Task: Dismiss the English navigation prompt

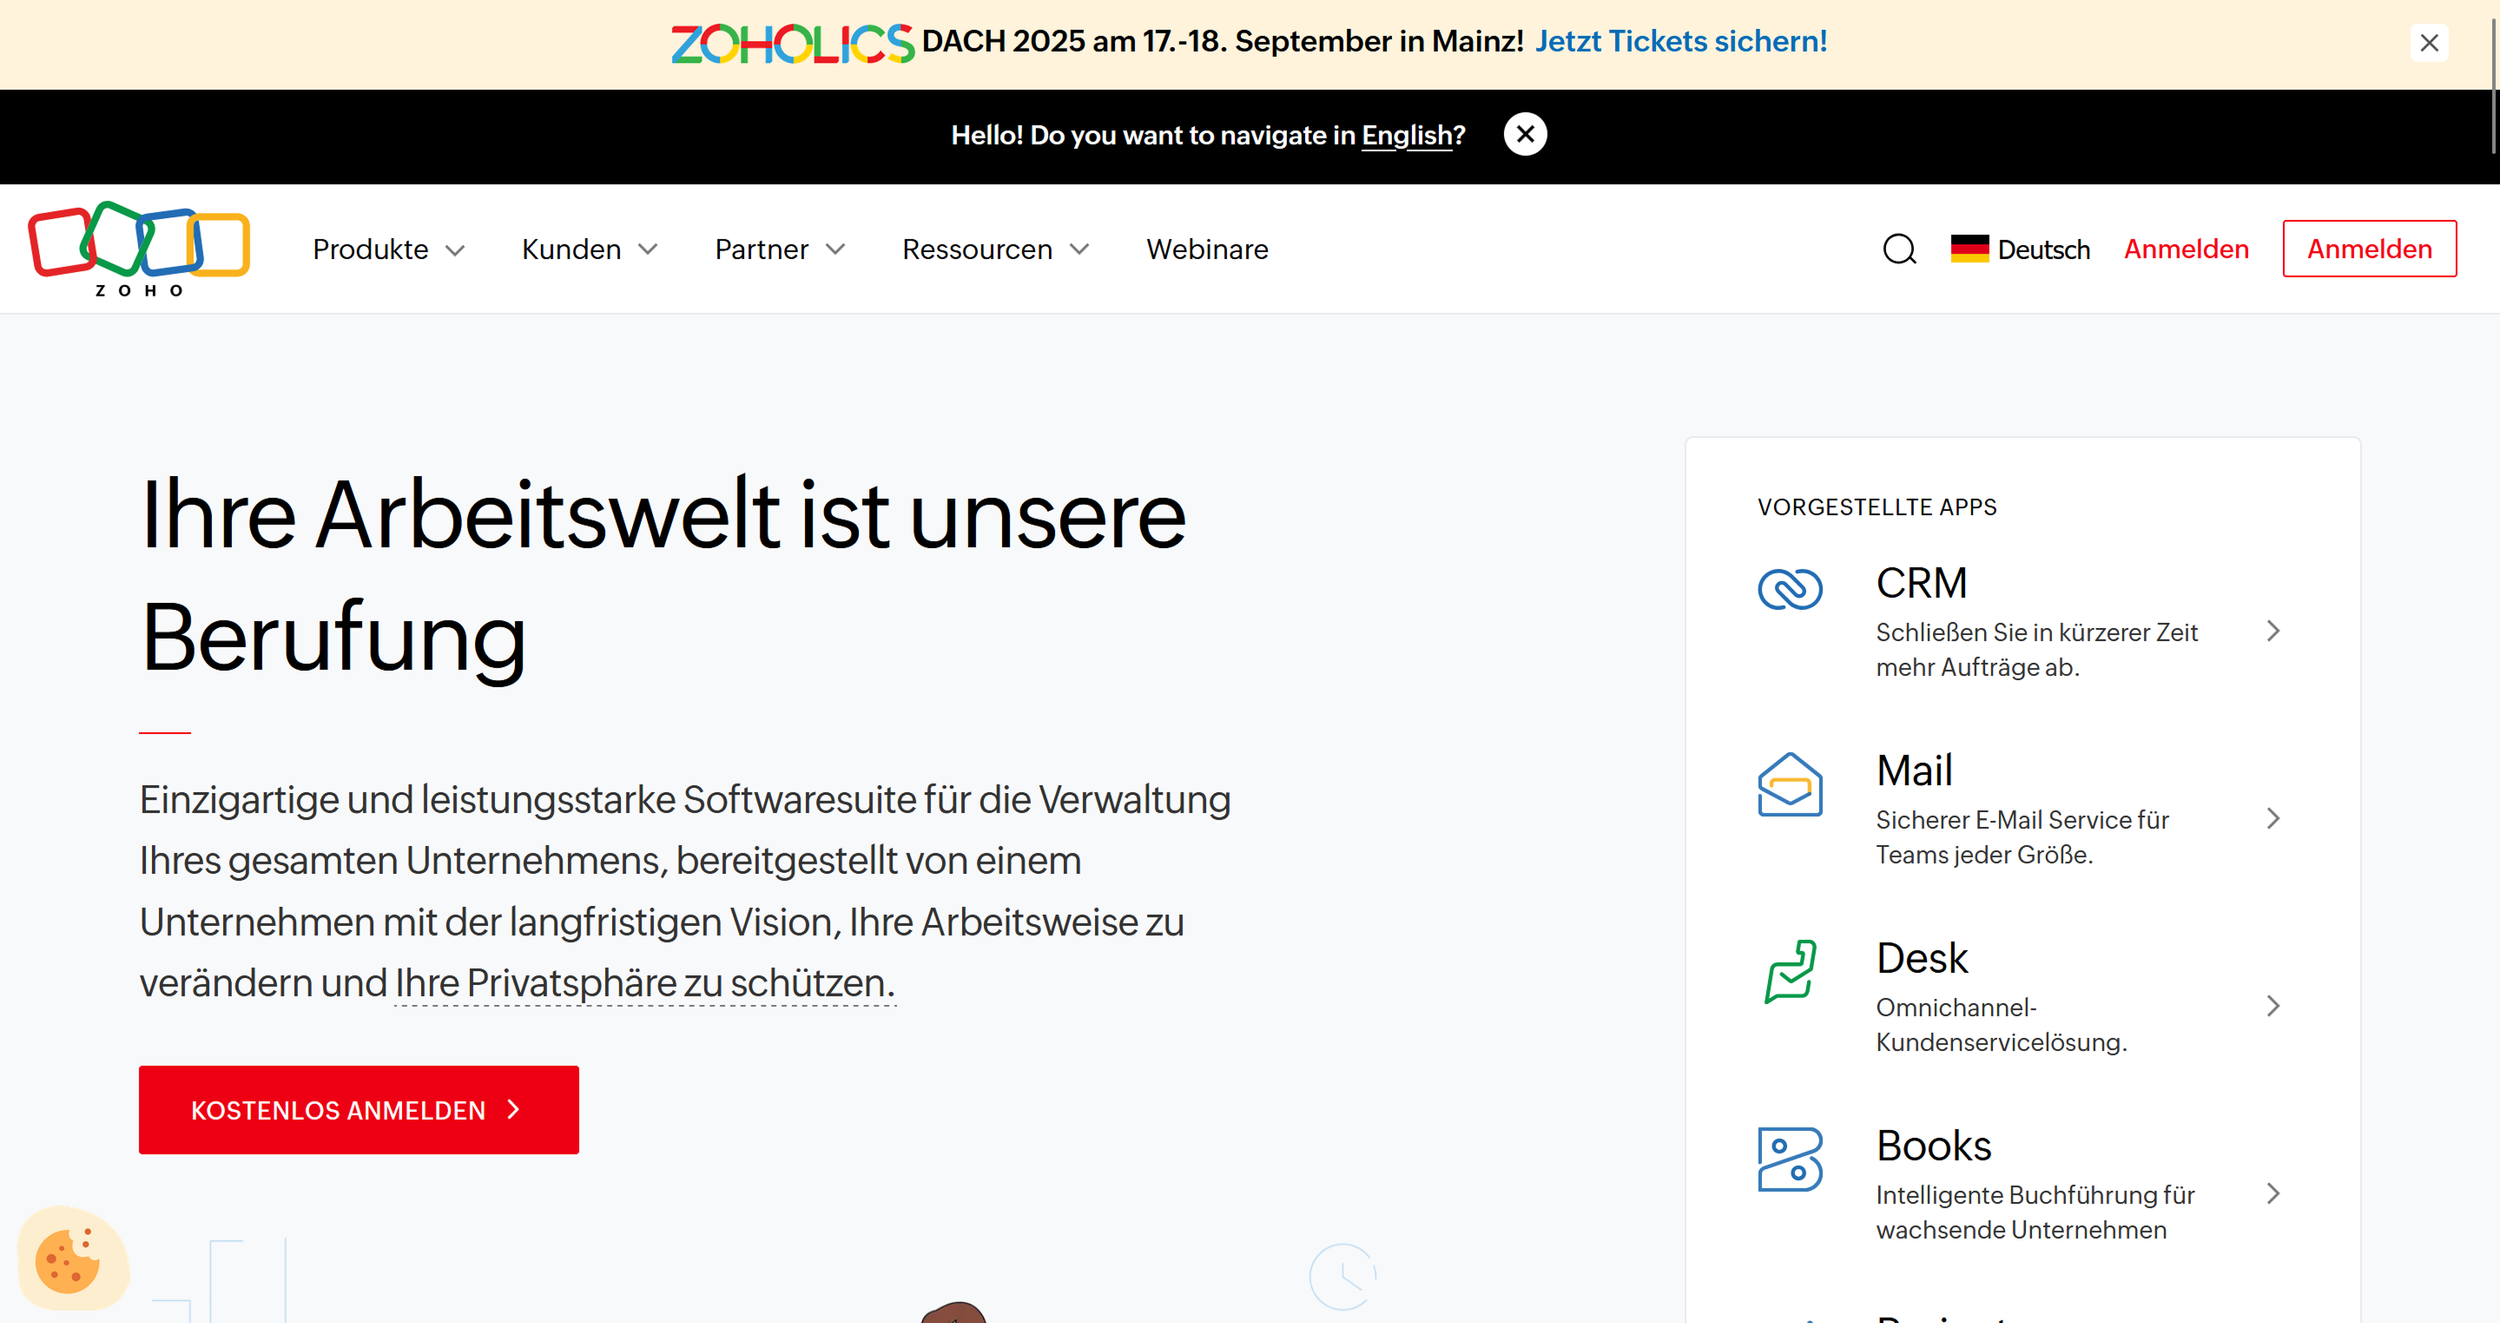Action: 1524,135
